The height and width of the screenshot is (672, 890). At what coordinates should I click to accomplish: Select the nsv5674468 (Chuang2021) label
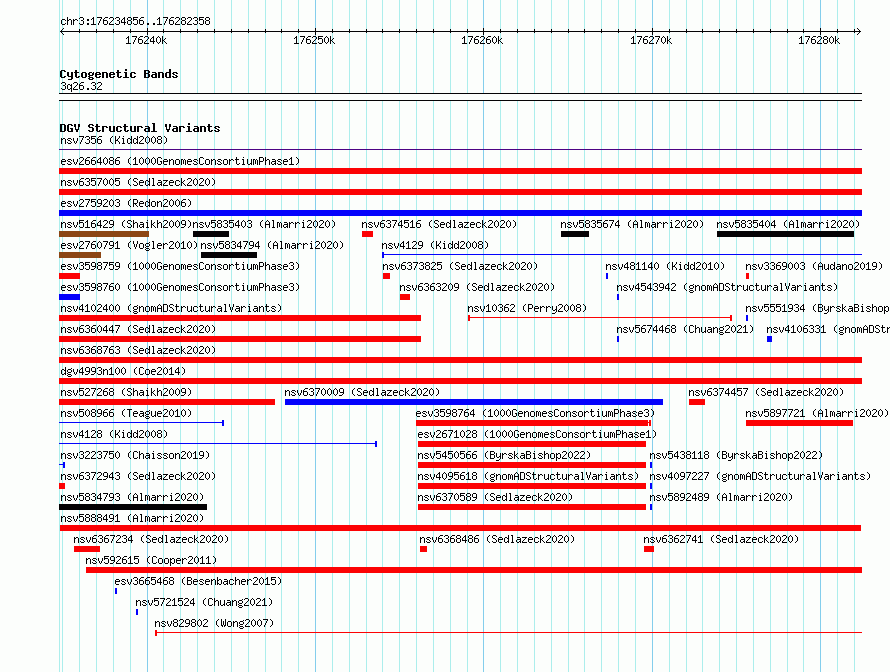685,329
